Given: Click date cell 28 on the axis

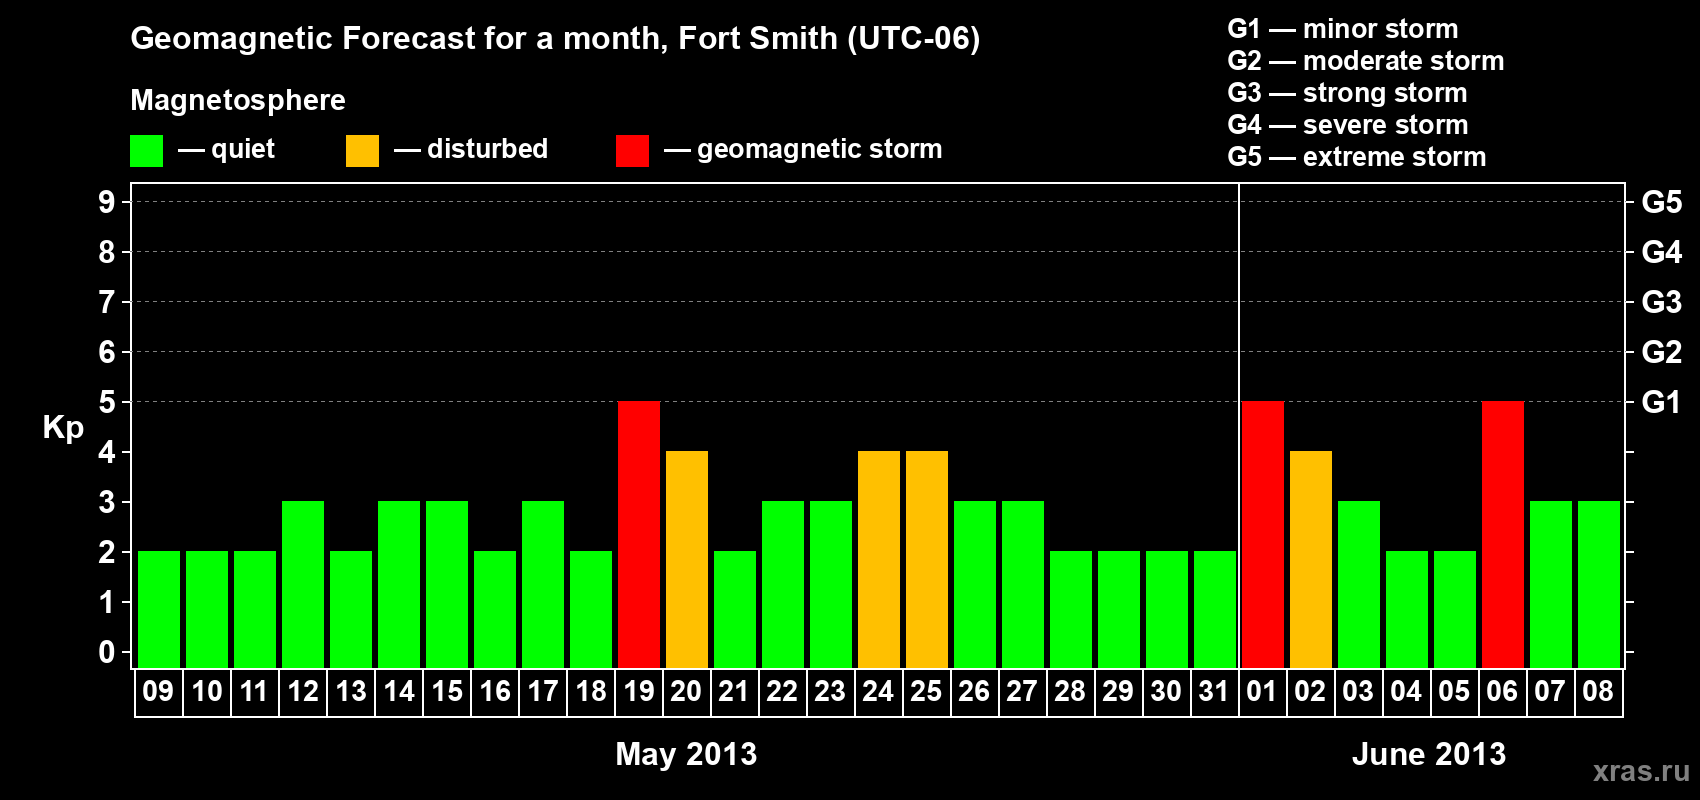Looking at the screenshot, I should pos(1071,692).
